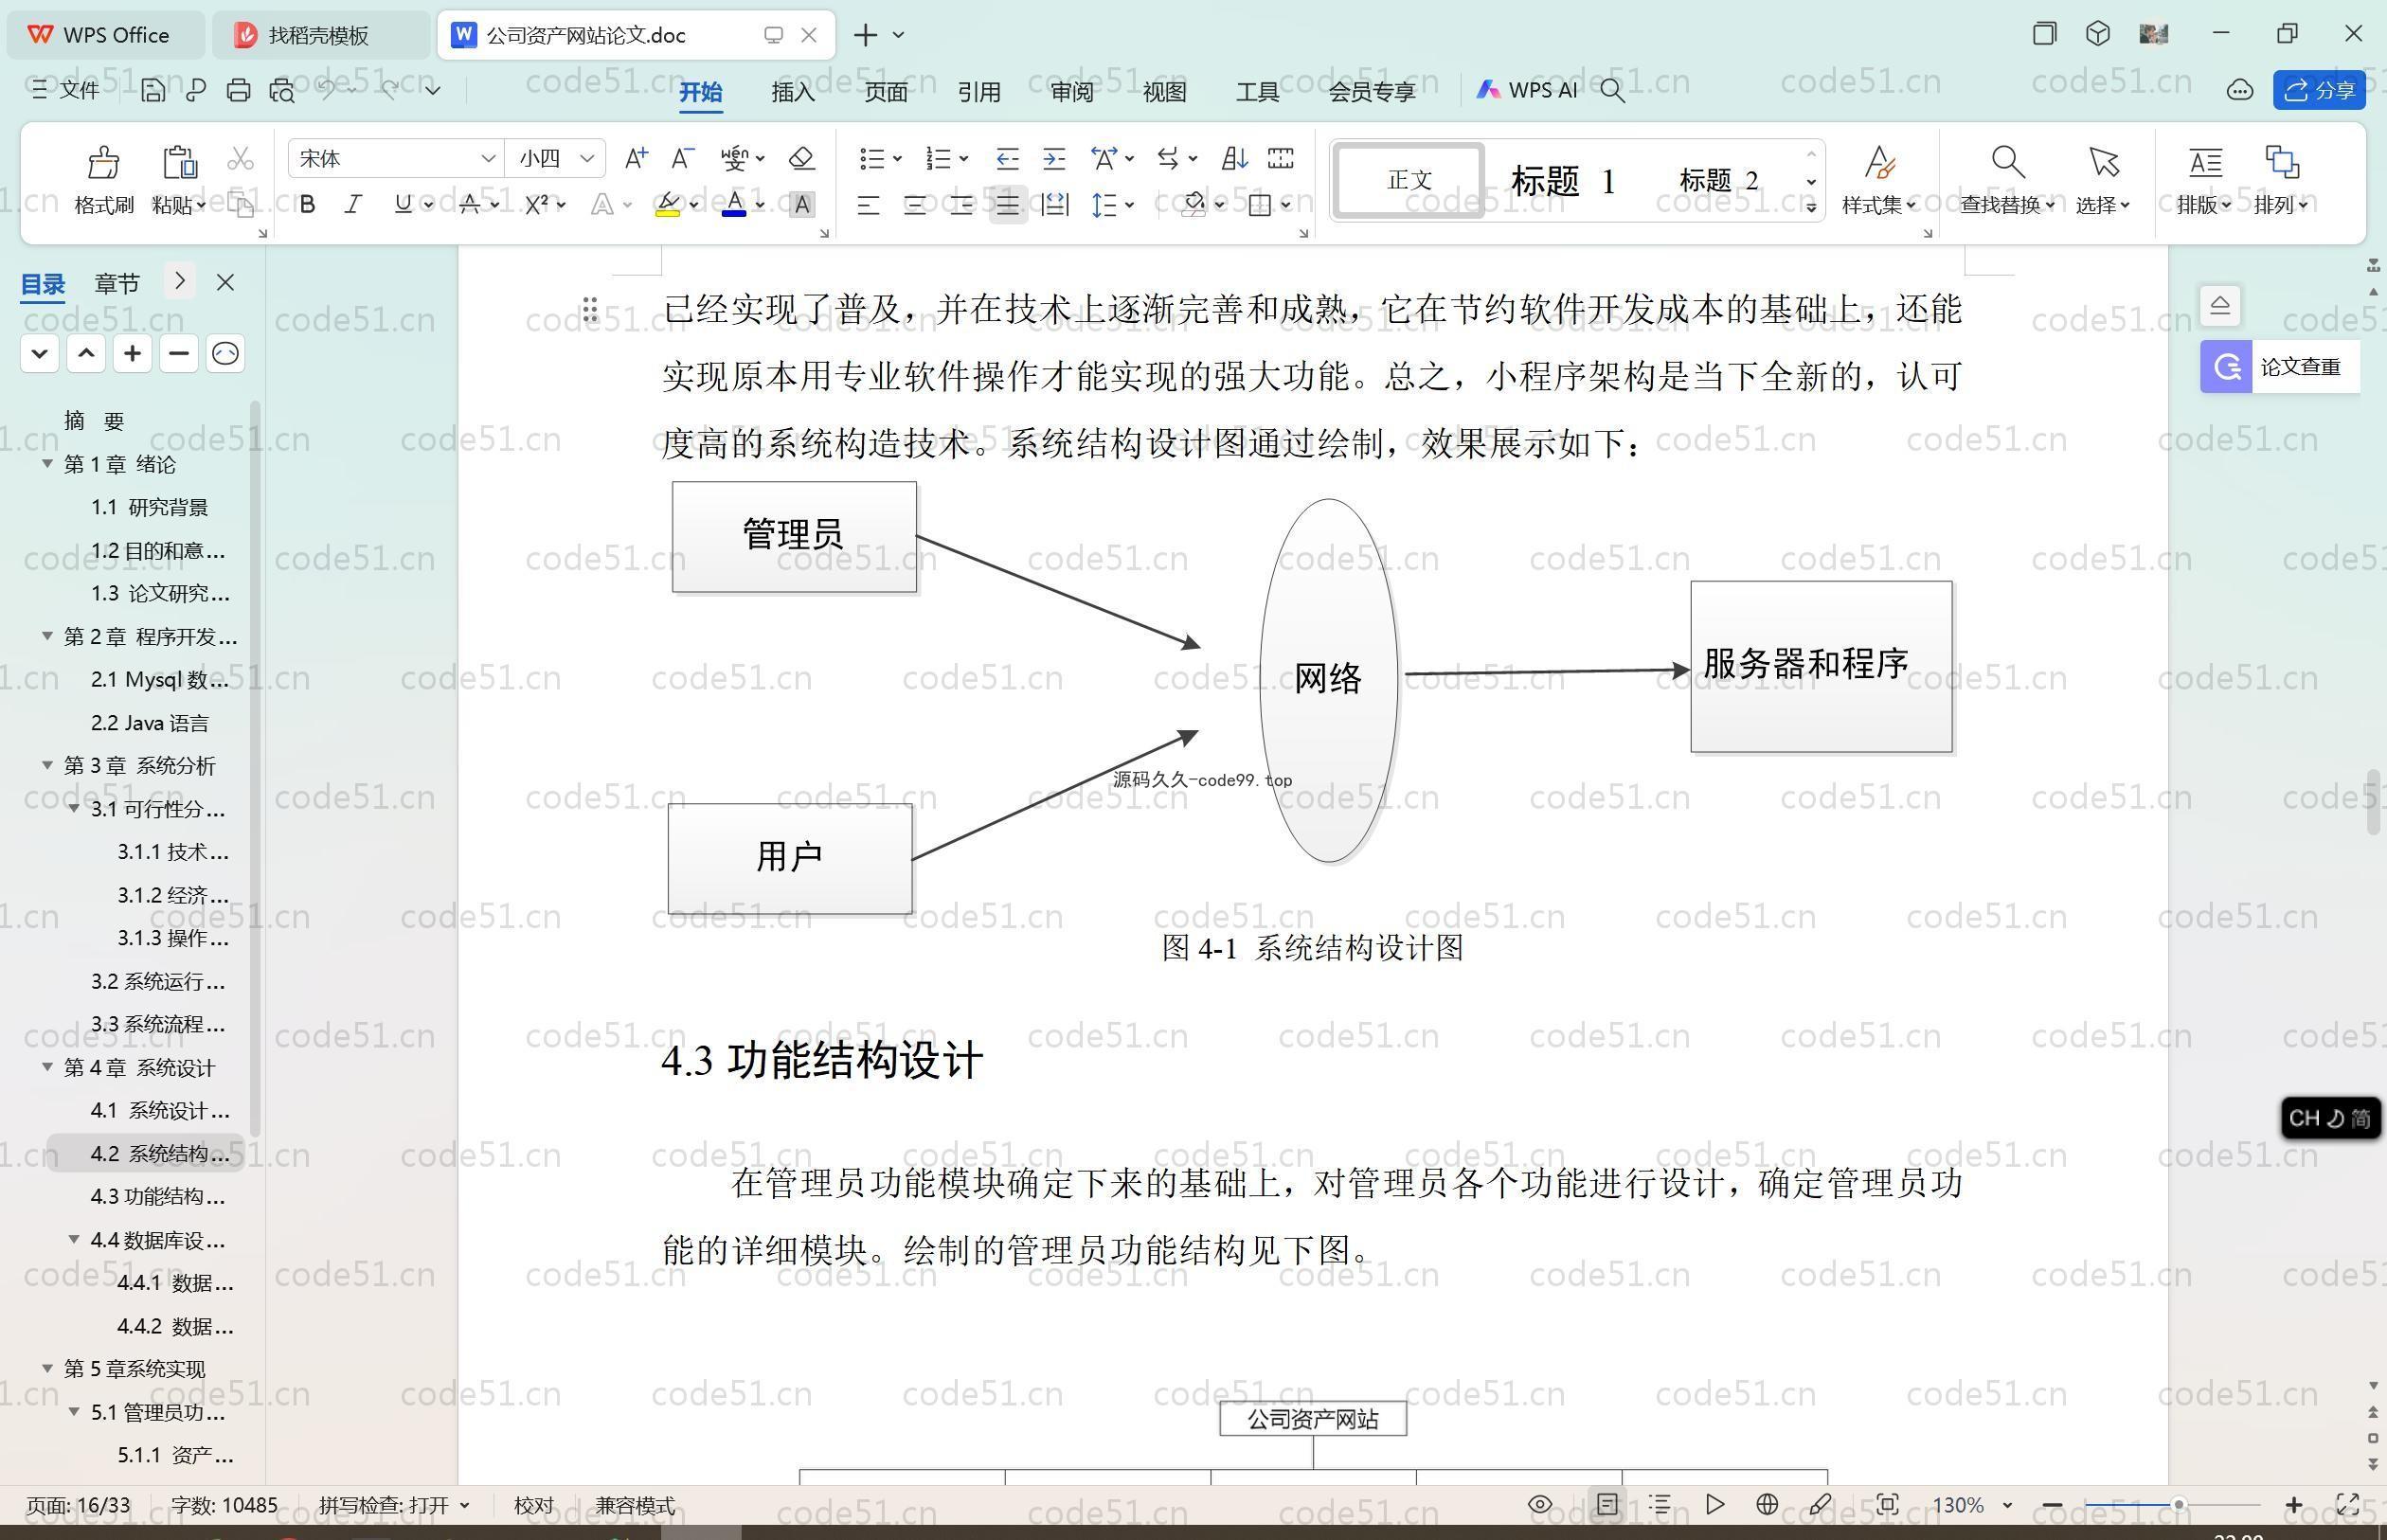The width and height of the screenshot is (2387, 1540).
Task: Click the Increase Indent icon
Action: 1054,158
